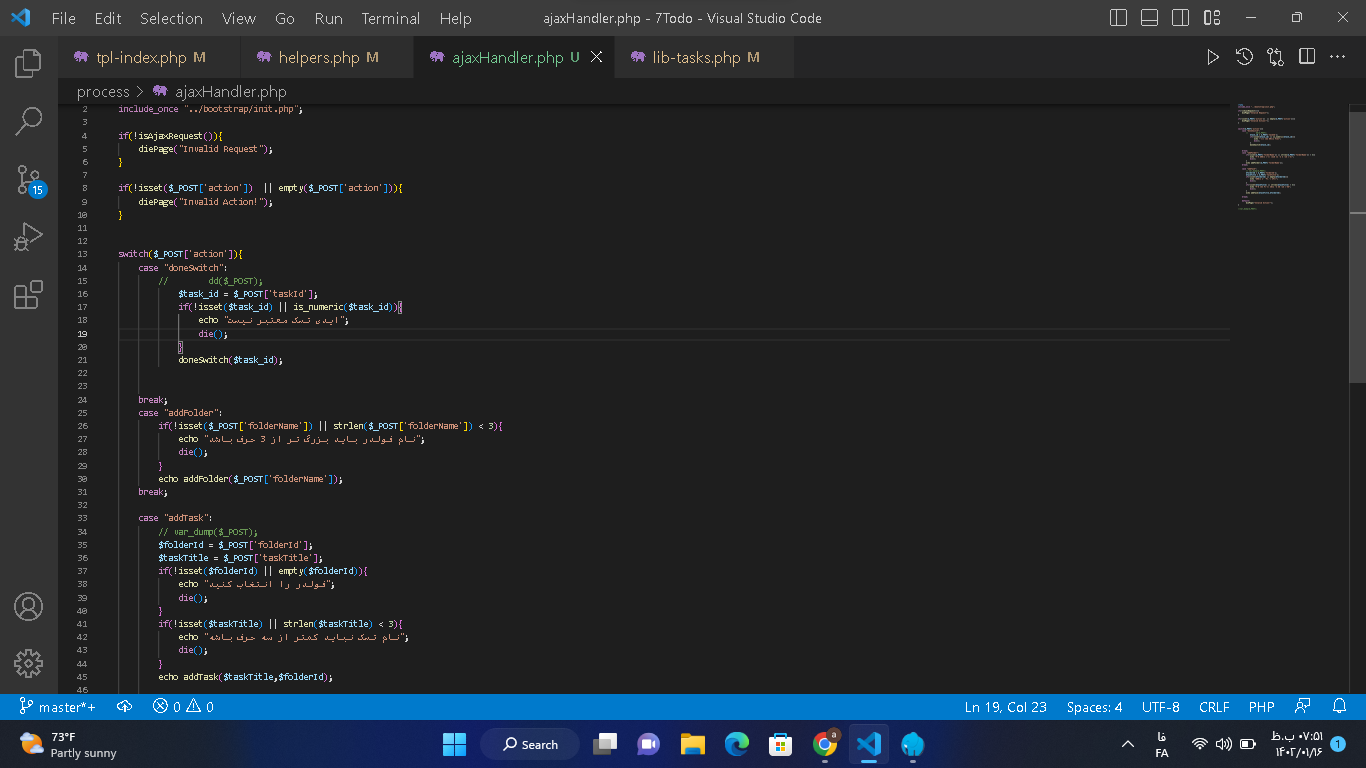Viewport: 1366px width, 768px height.
Task: Open the Help menu
Action: [x=455, y=18]
